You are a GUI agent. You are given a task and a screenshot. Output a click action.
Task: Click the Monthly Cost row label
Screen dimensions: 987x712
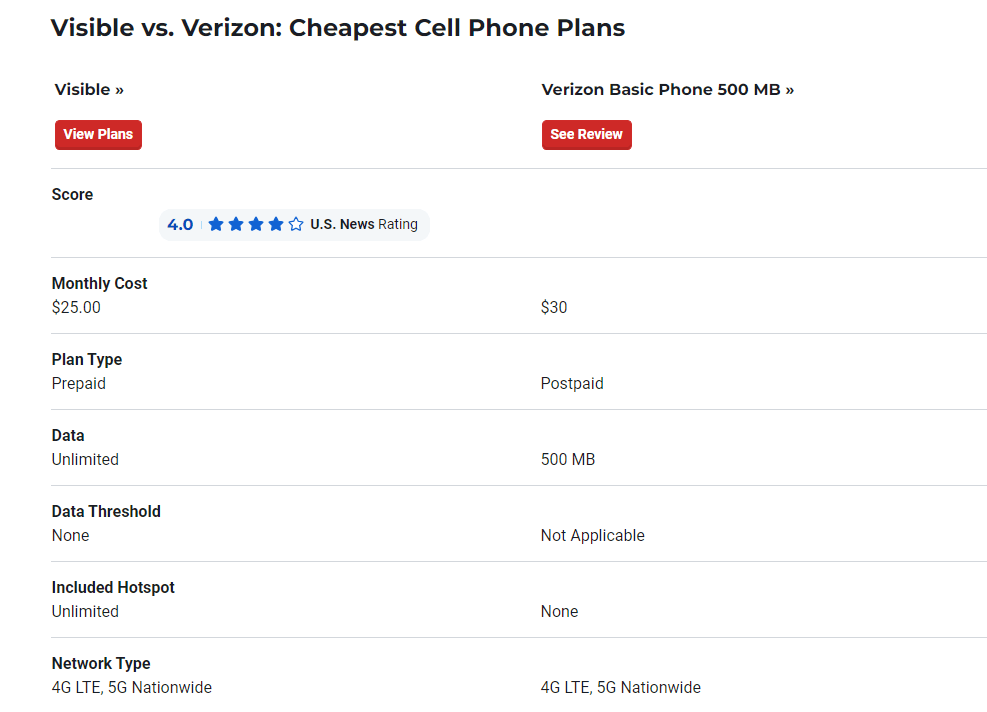pyautogui.click(x=99, y=284)
